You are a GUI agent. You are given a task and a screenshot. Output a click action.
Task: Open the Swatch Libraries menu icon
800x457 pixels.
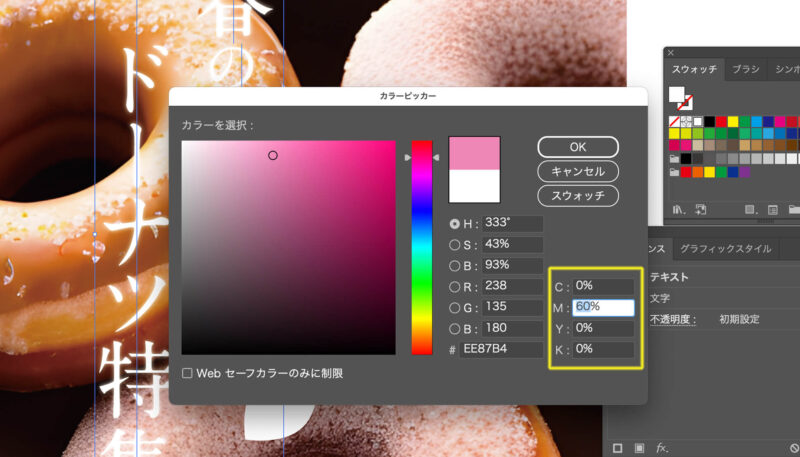[680, 210]
